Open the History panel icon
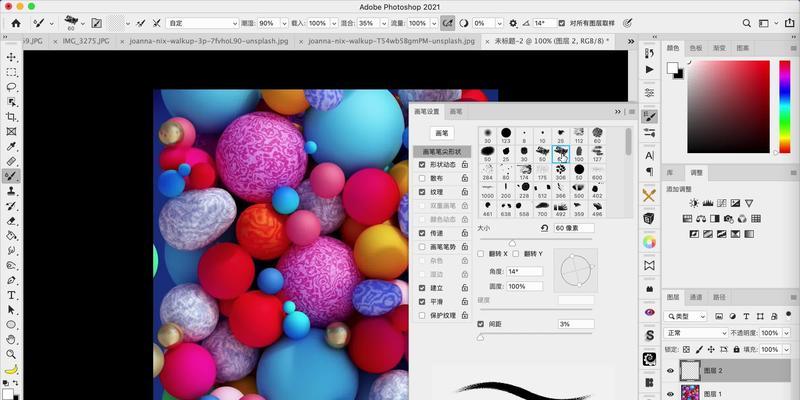 pyautogui.click(x=649, y=53)
